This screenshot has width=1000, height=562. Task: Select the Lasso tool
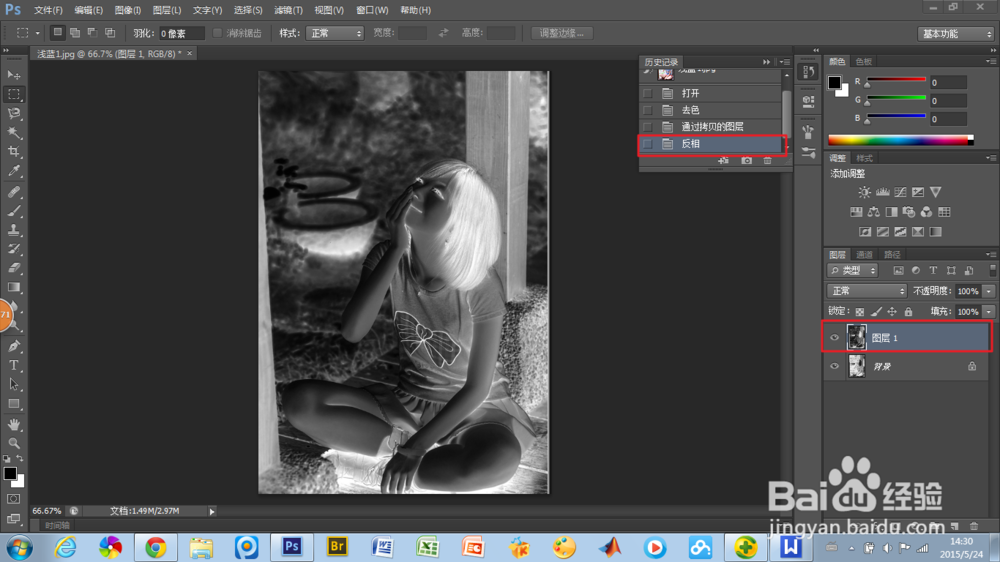pyautogui.click(x=14, y=114)
